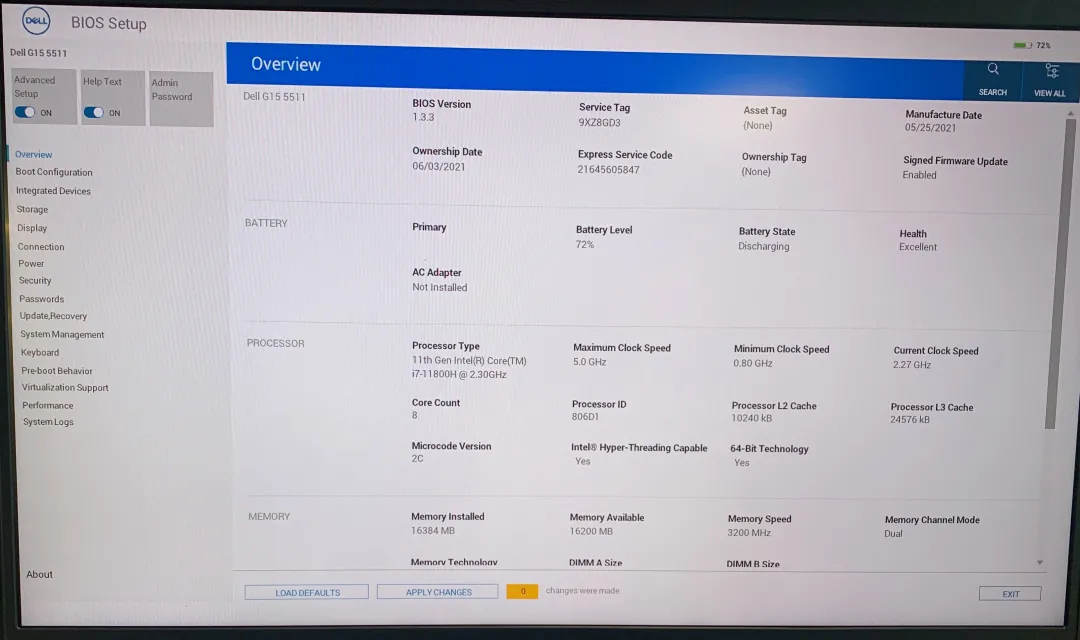Click Service Tag value 9XZ8GD3
The image size is (1080, 640).
point(599,123)
